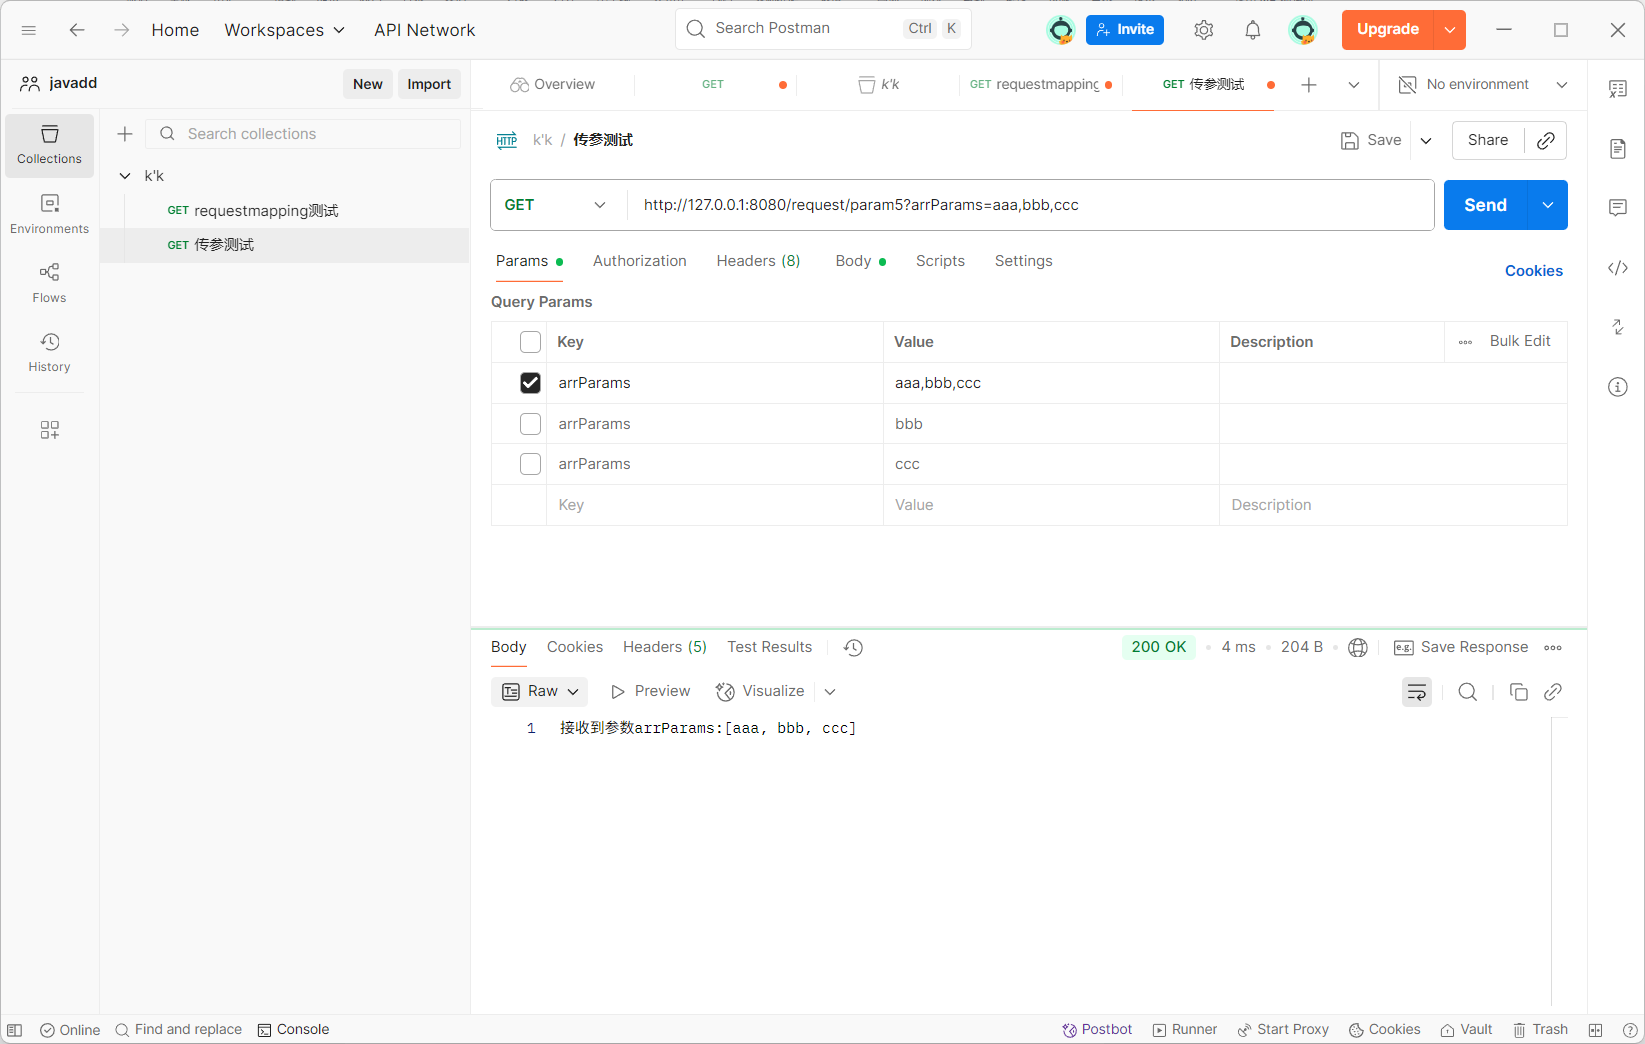
Task: Open the Send button dropdown arrow
Action: point(1548,205)
